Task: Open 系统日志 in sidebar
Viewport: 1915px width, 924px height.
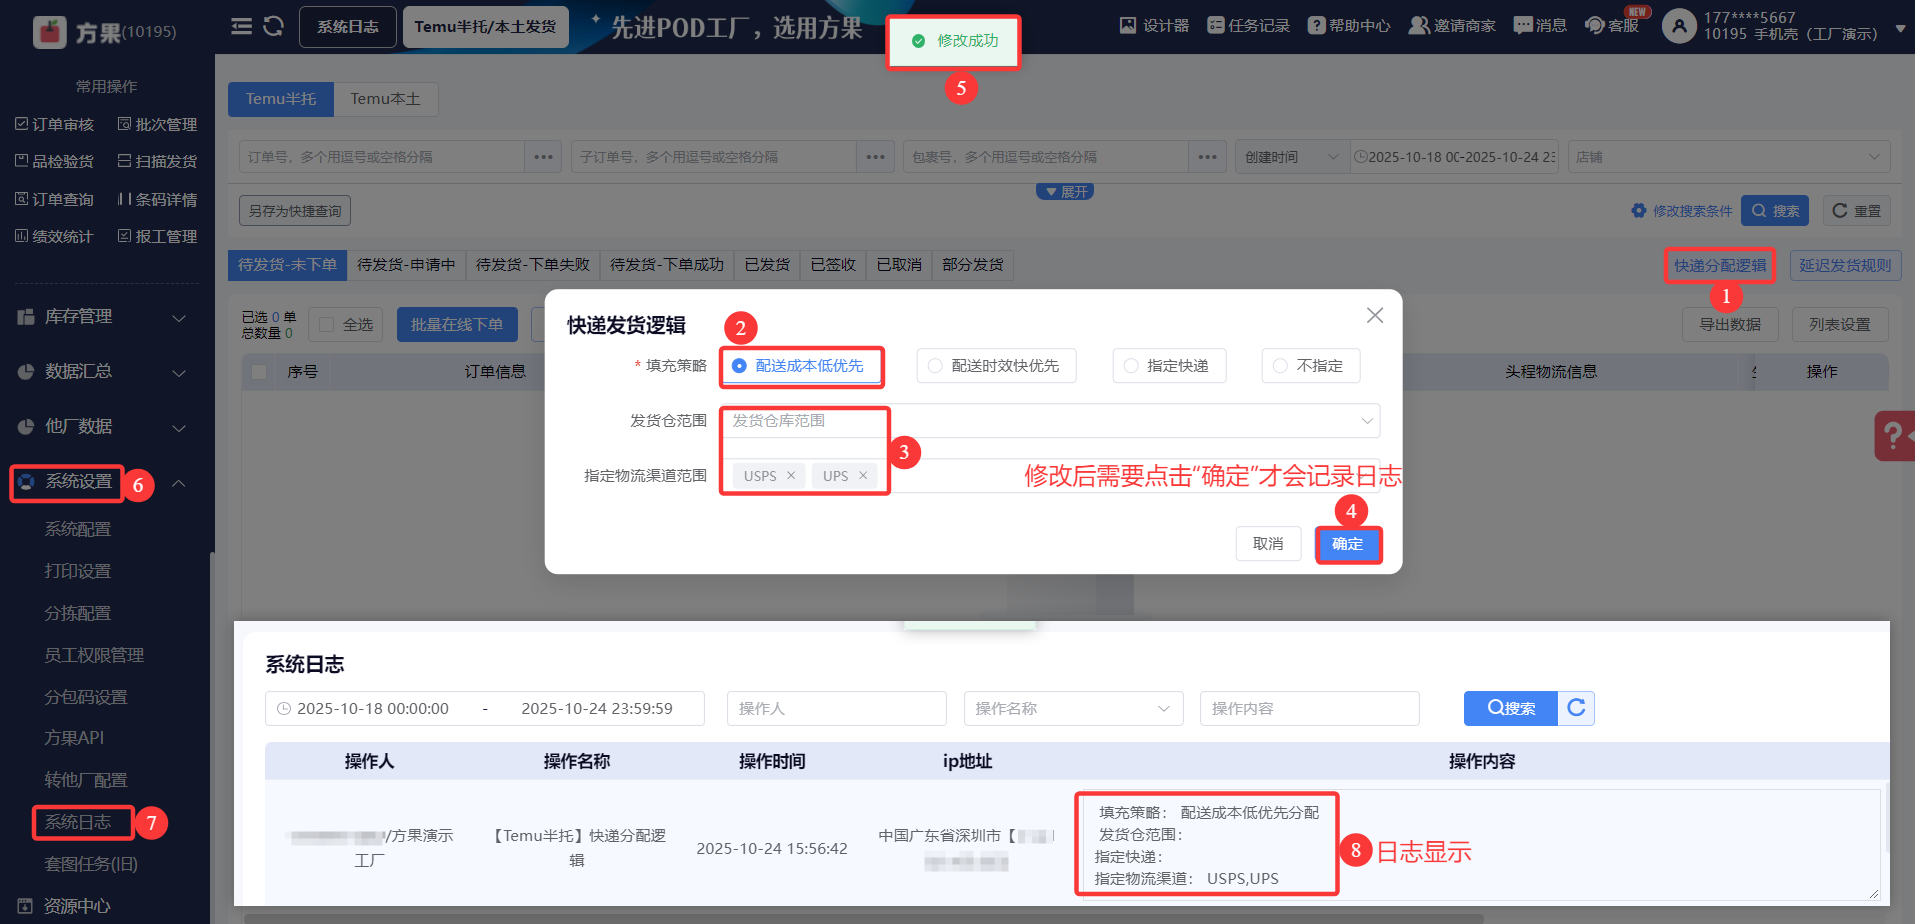Action: pyautogui.click(x=78, y=822)
